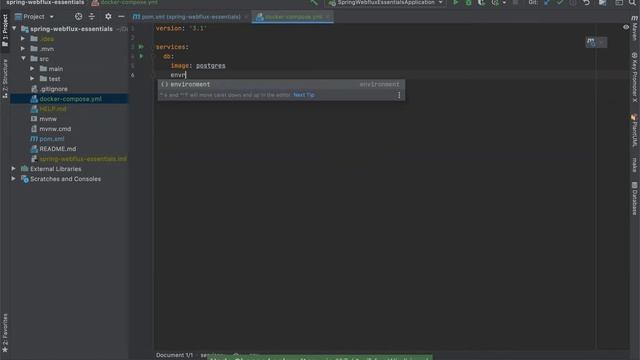Toggle the inspections eye icon in editor corner
The image size is (640, 360).
[626, 27]
